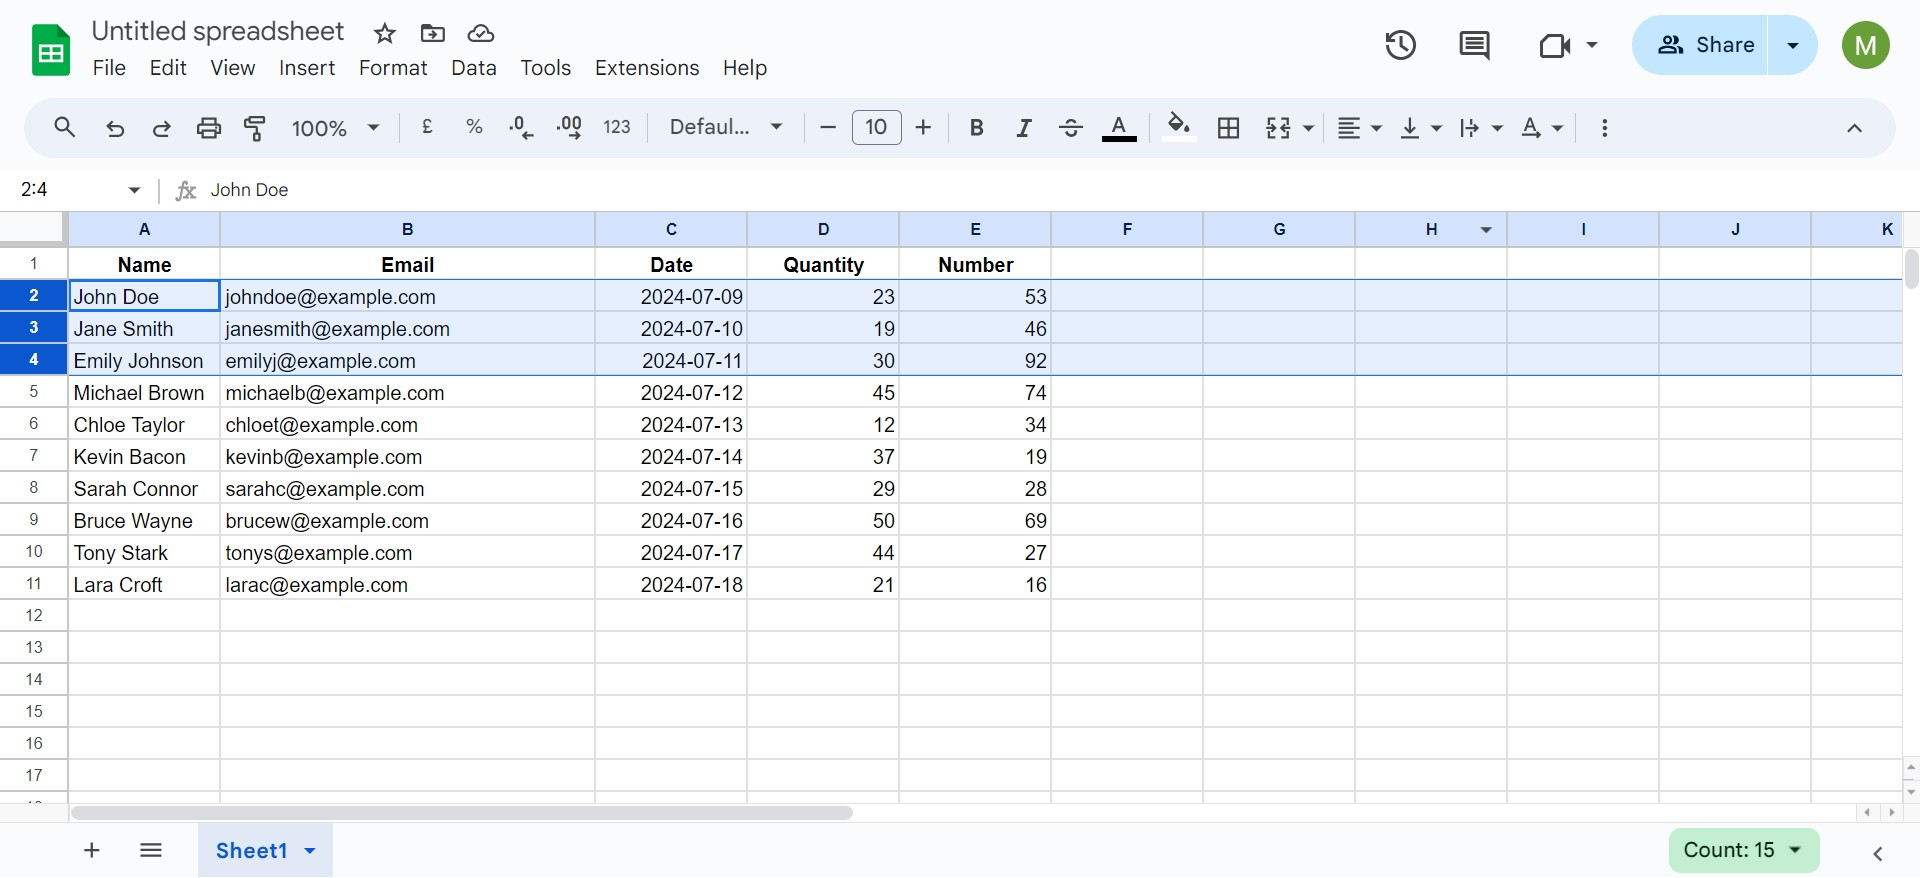Toggle strikethrough formatting
The image size is (1920, 878).
1071,128
